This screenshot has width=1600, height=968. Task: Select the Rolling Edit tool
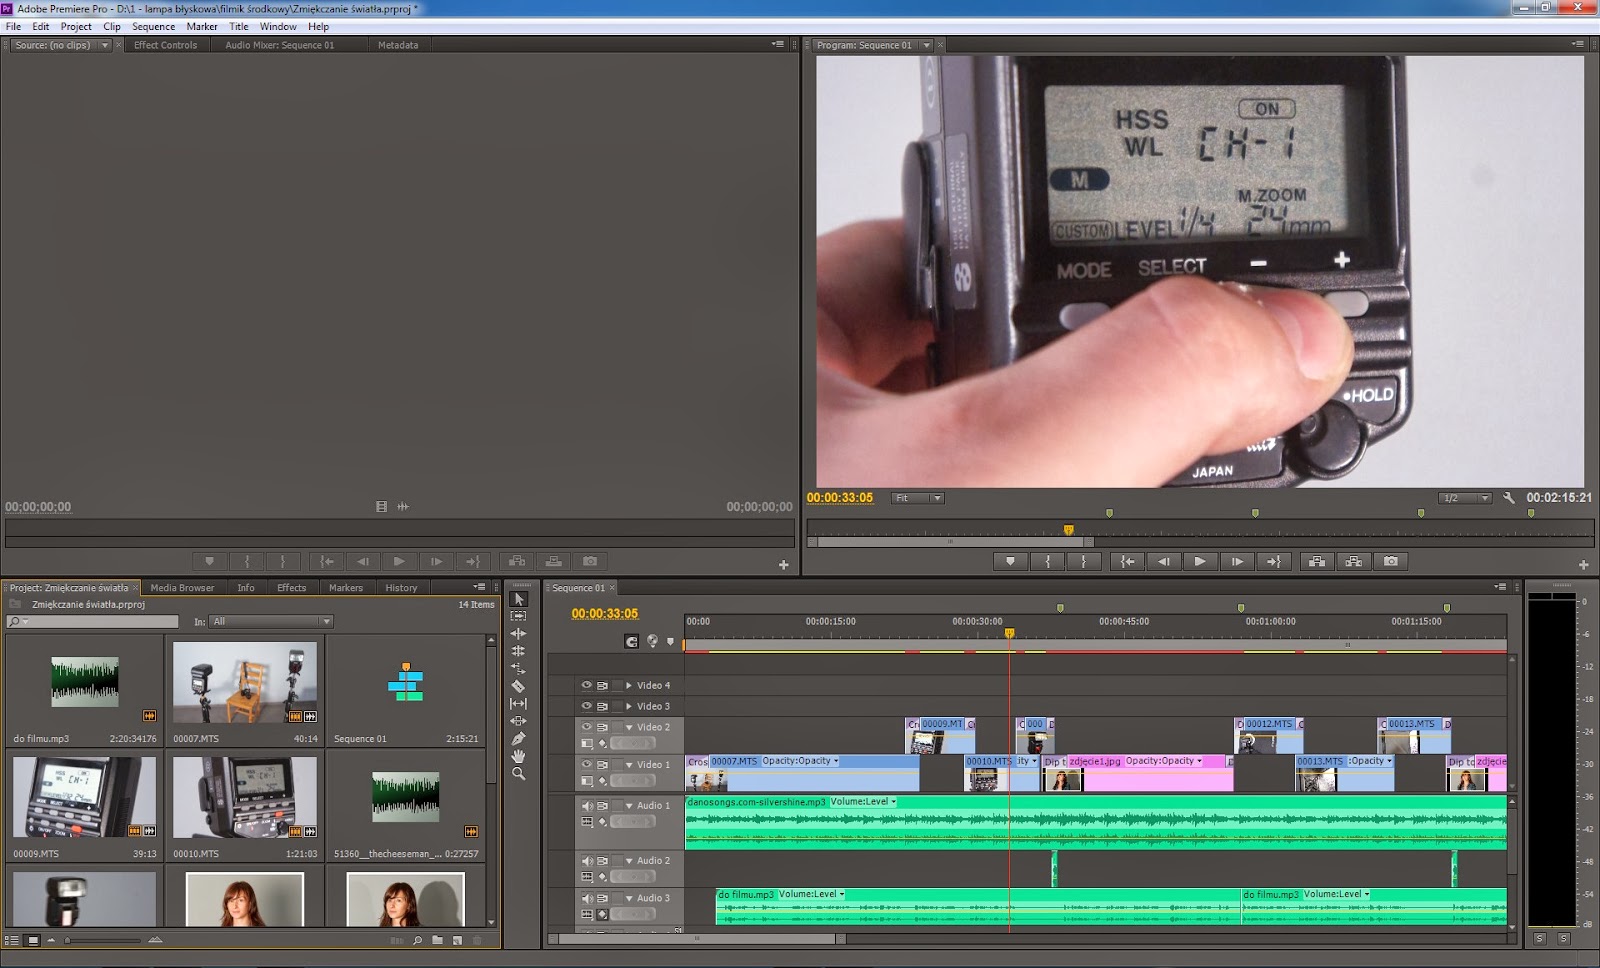(x=518, y=651)
